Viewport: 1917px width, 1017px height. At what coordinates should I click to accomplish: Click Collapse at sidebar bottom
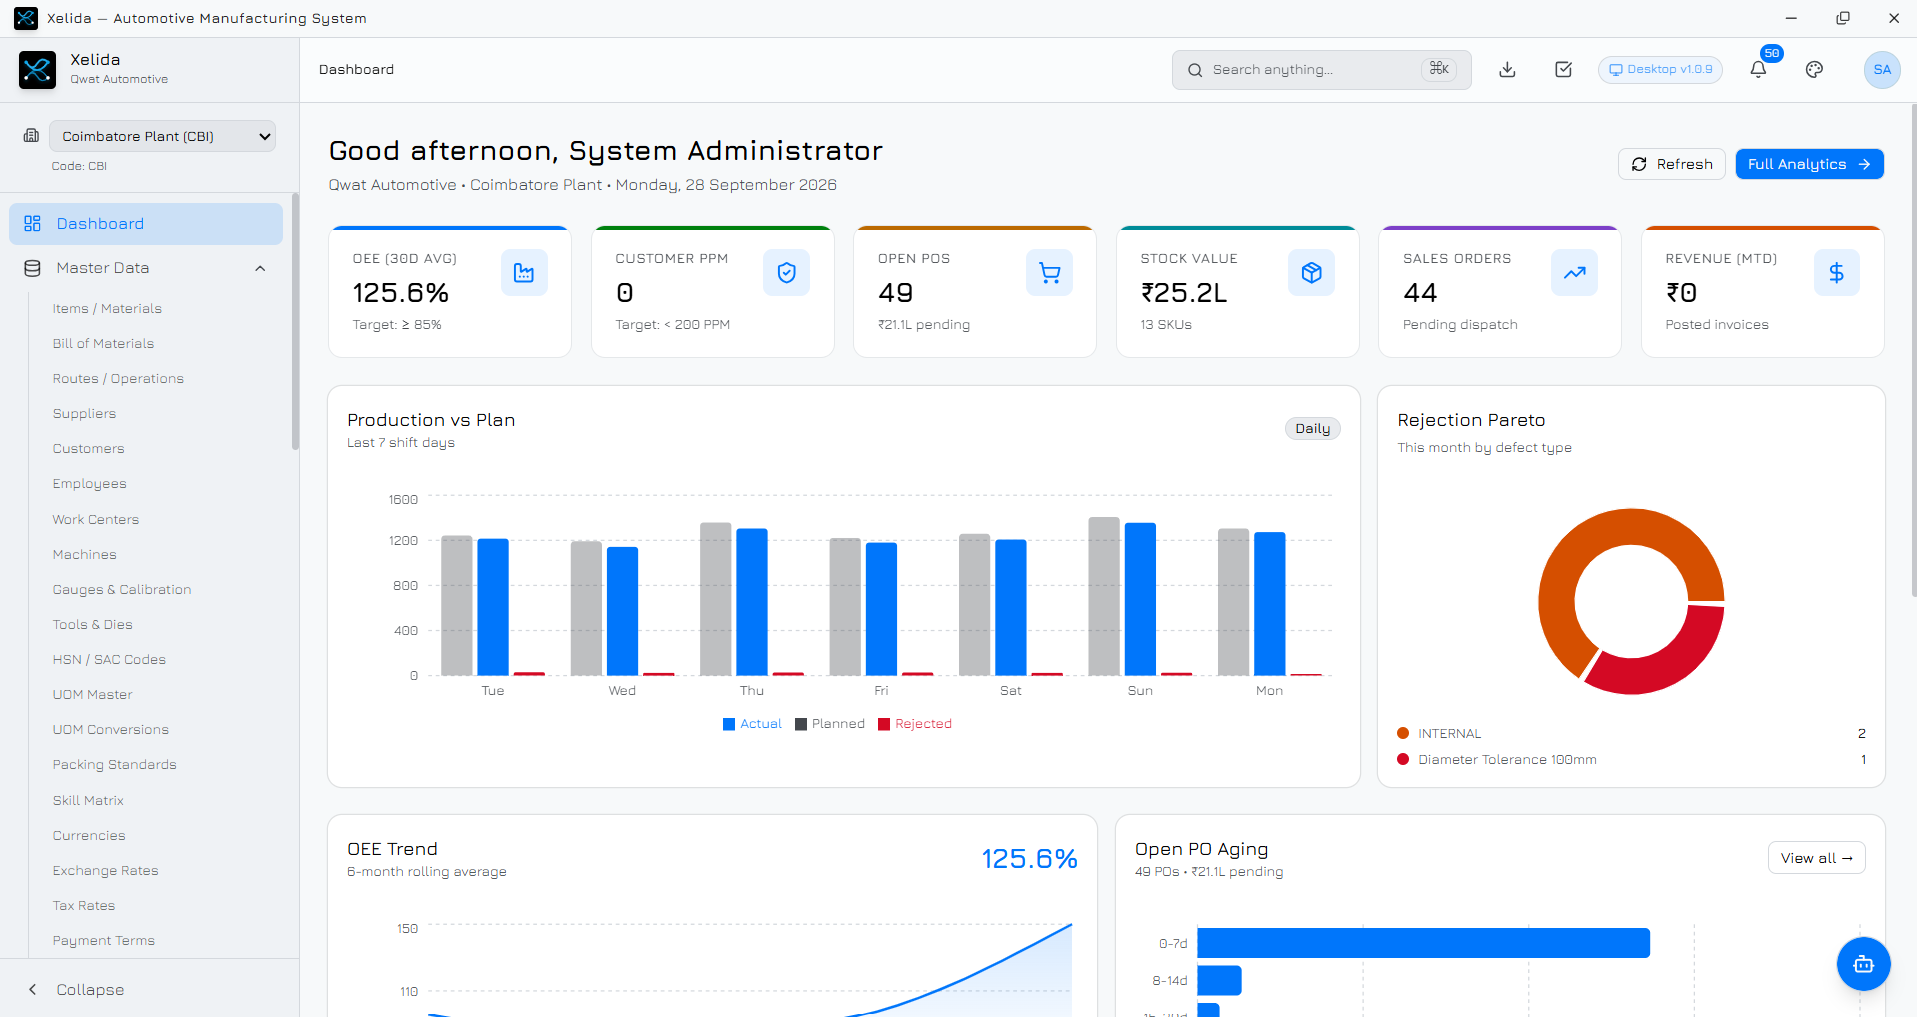click(90, 989)
